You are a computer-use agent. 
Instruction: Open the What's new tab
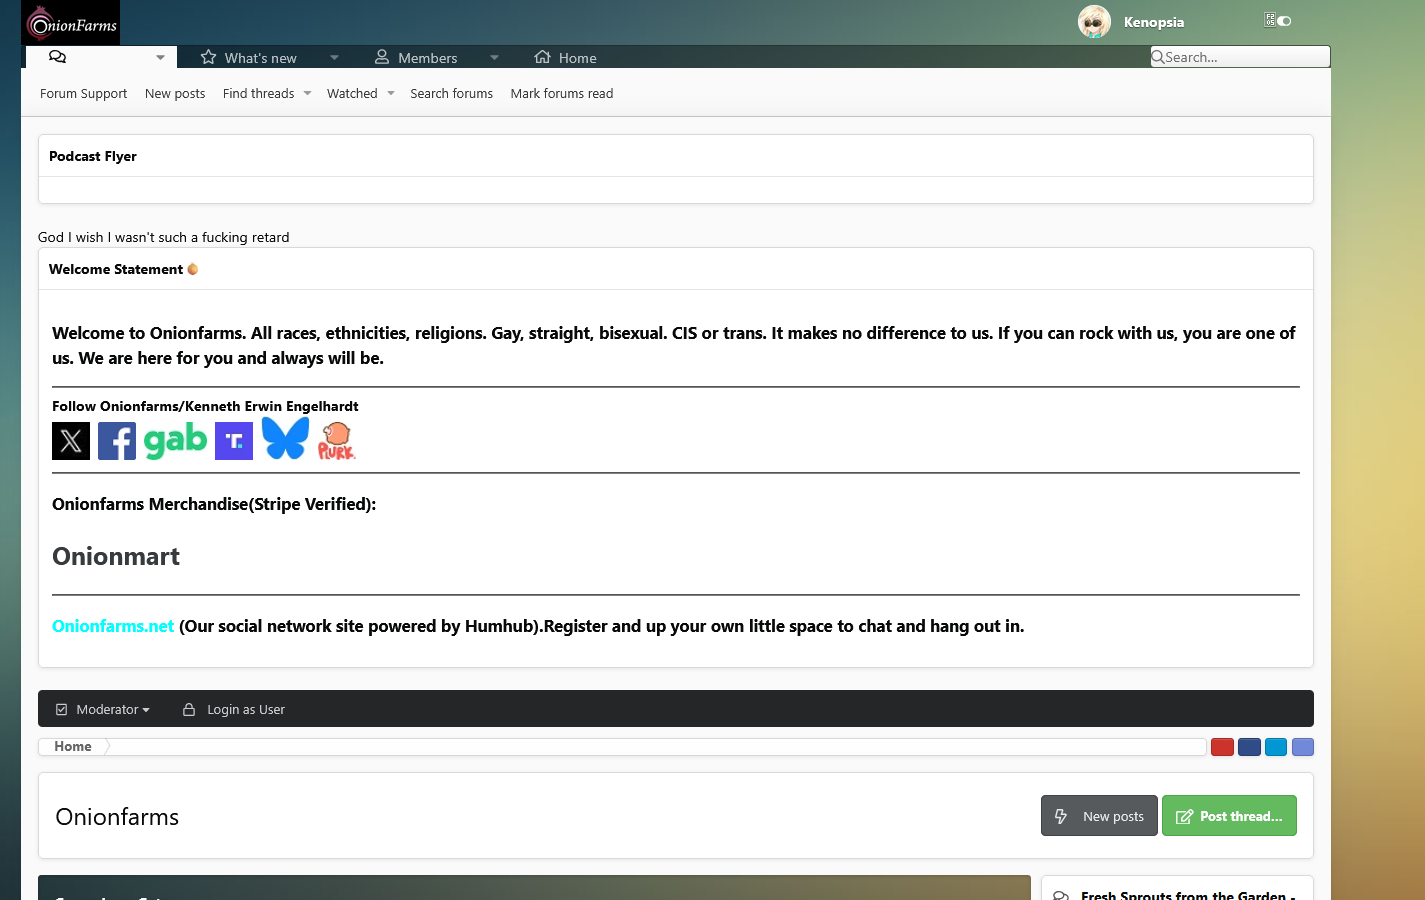tap(249, 58)
